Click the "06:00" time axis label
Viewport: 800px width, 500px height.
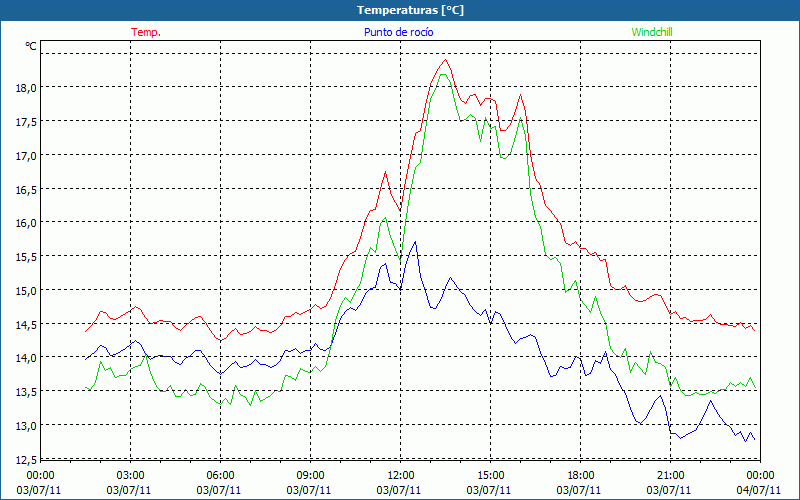pos(220,476)
